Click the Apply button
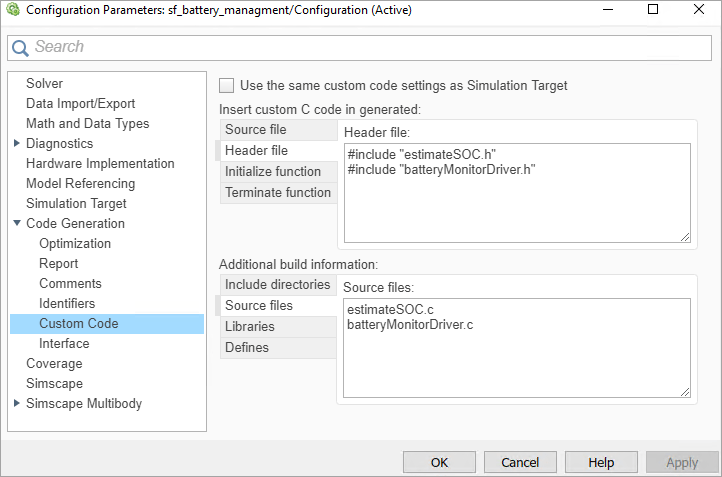 [682, 462]
